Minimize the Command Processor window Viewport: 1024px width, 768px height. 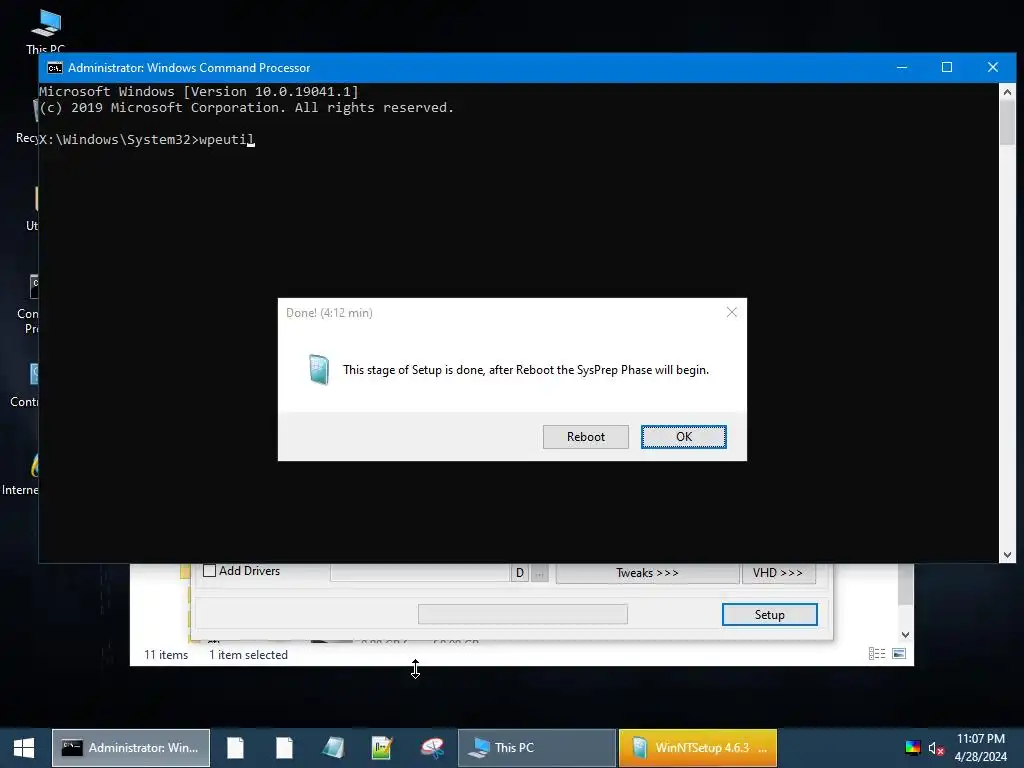[x=902, y=67]
